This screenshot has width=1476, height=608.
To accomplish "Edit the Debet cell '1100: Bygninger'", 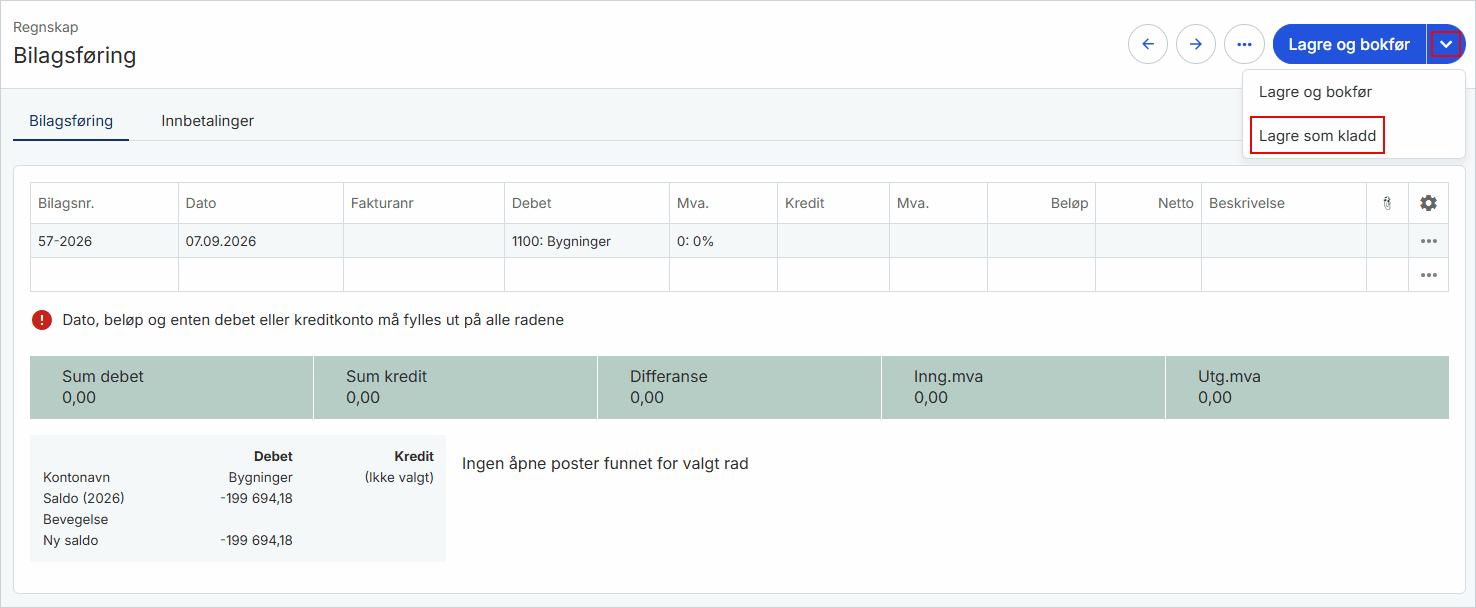I will tap(587, 241).
